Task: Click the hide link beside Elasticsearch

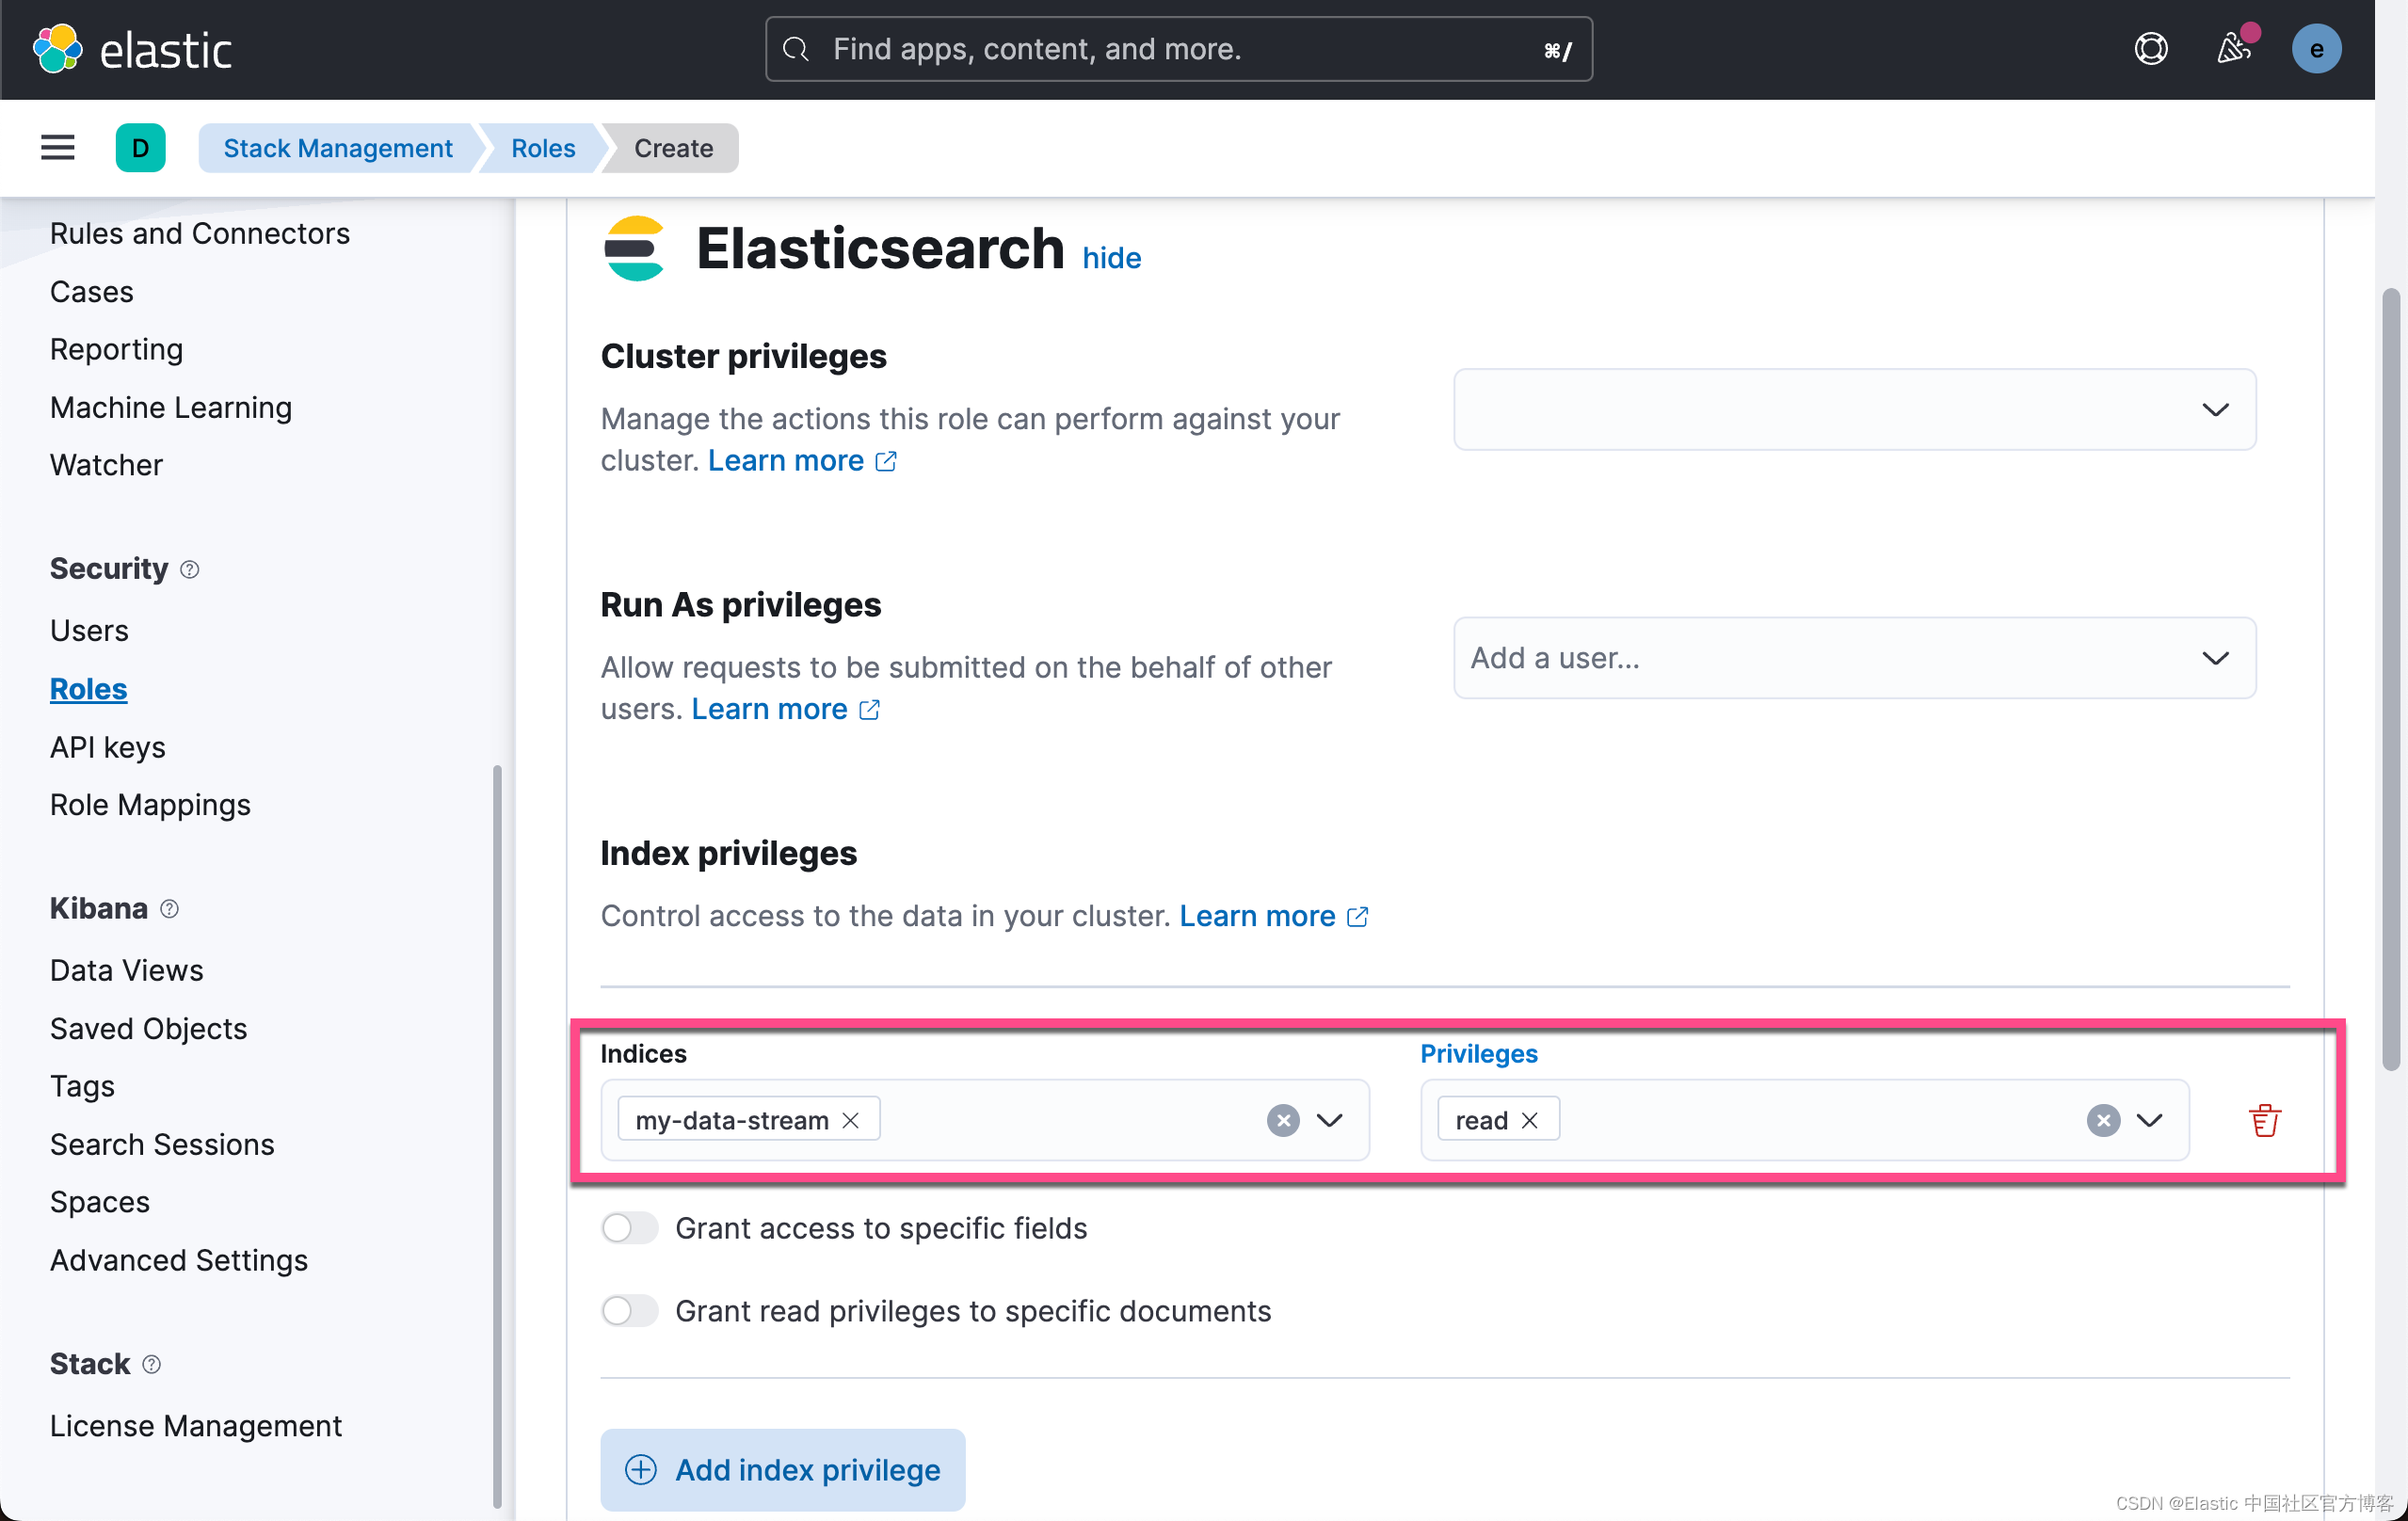Action: 1111,257
